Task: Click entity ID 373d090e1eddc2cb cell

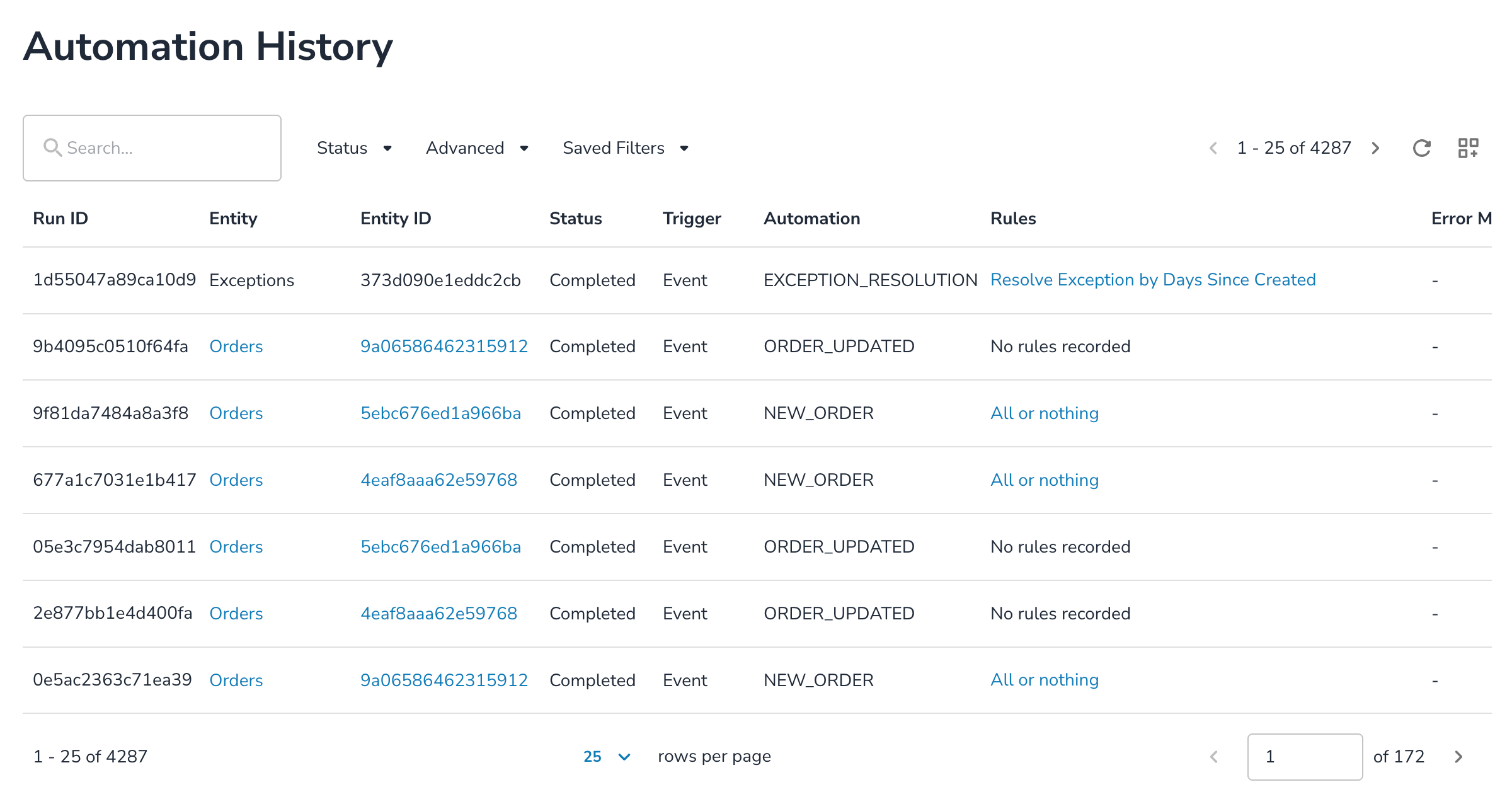Action: coord(441,280)
